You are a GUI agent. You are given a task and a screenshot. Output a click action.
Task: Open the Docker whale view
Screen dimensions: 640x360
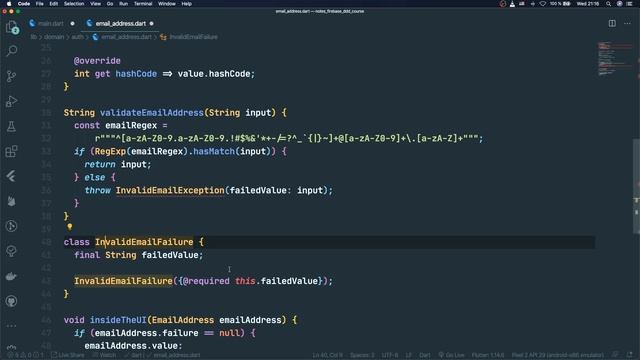tap(12, 276)
